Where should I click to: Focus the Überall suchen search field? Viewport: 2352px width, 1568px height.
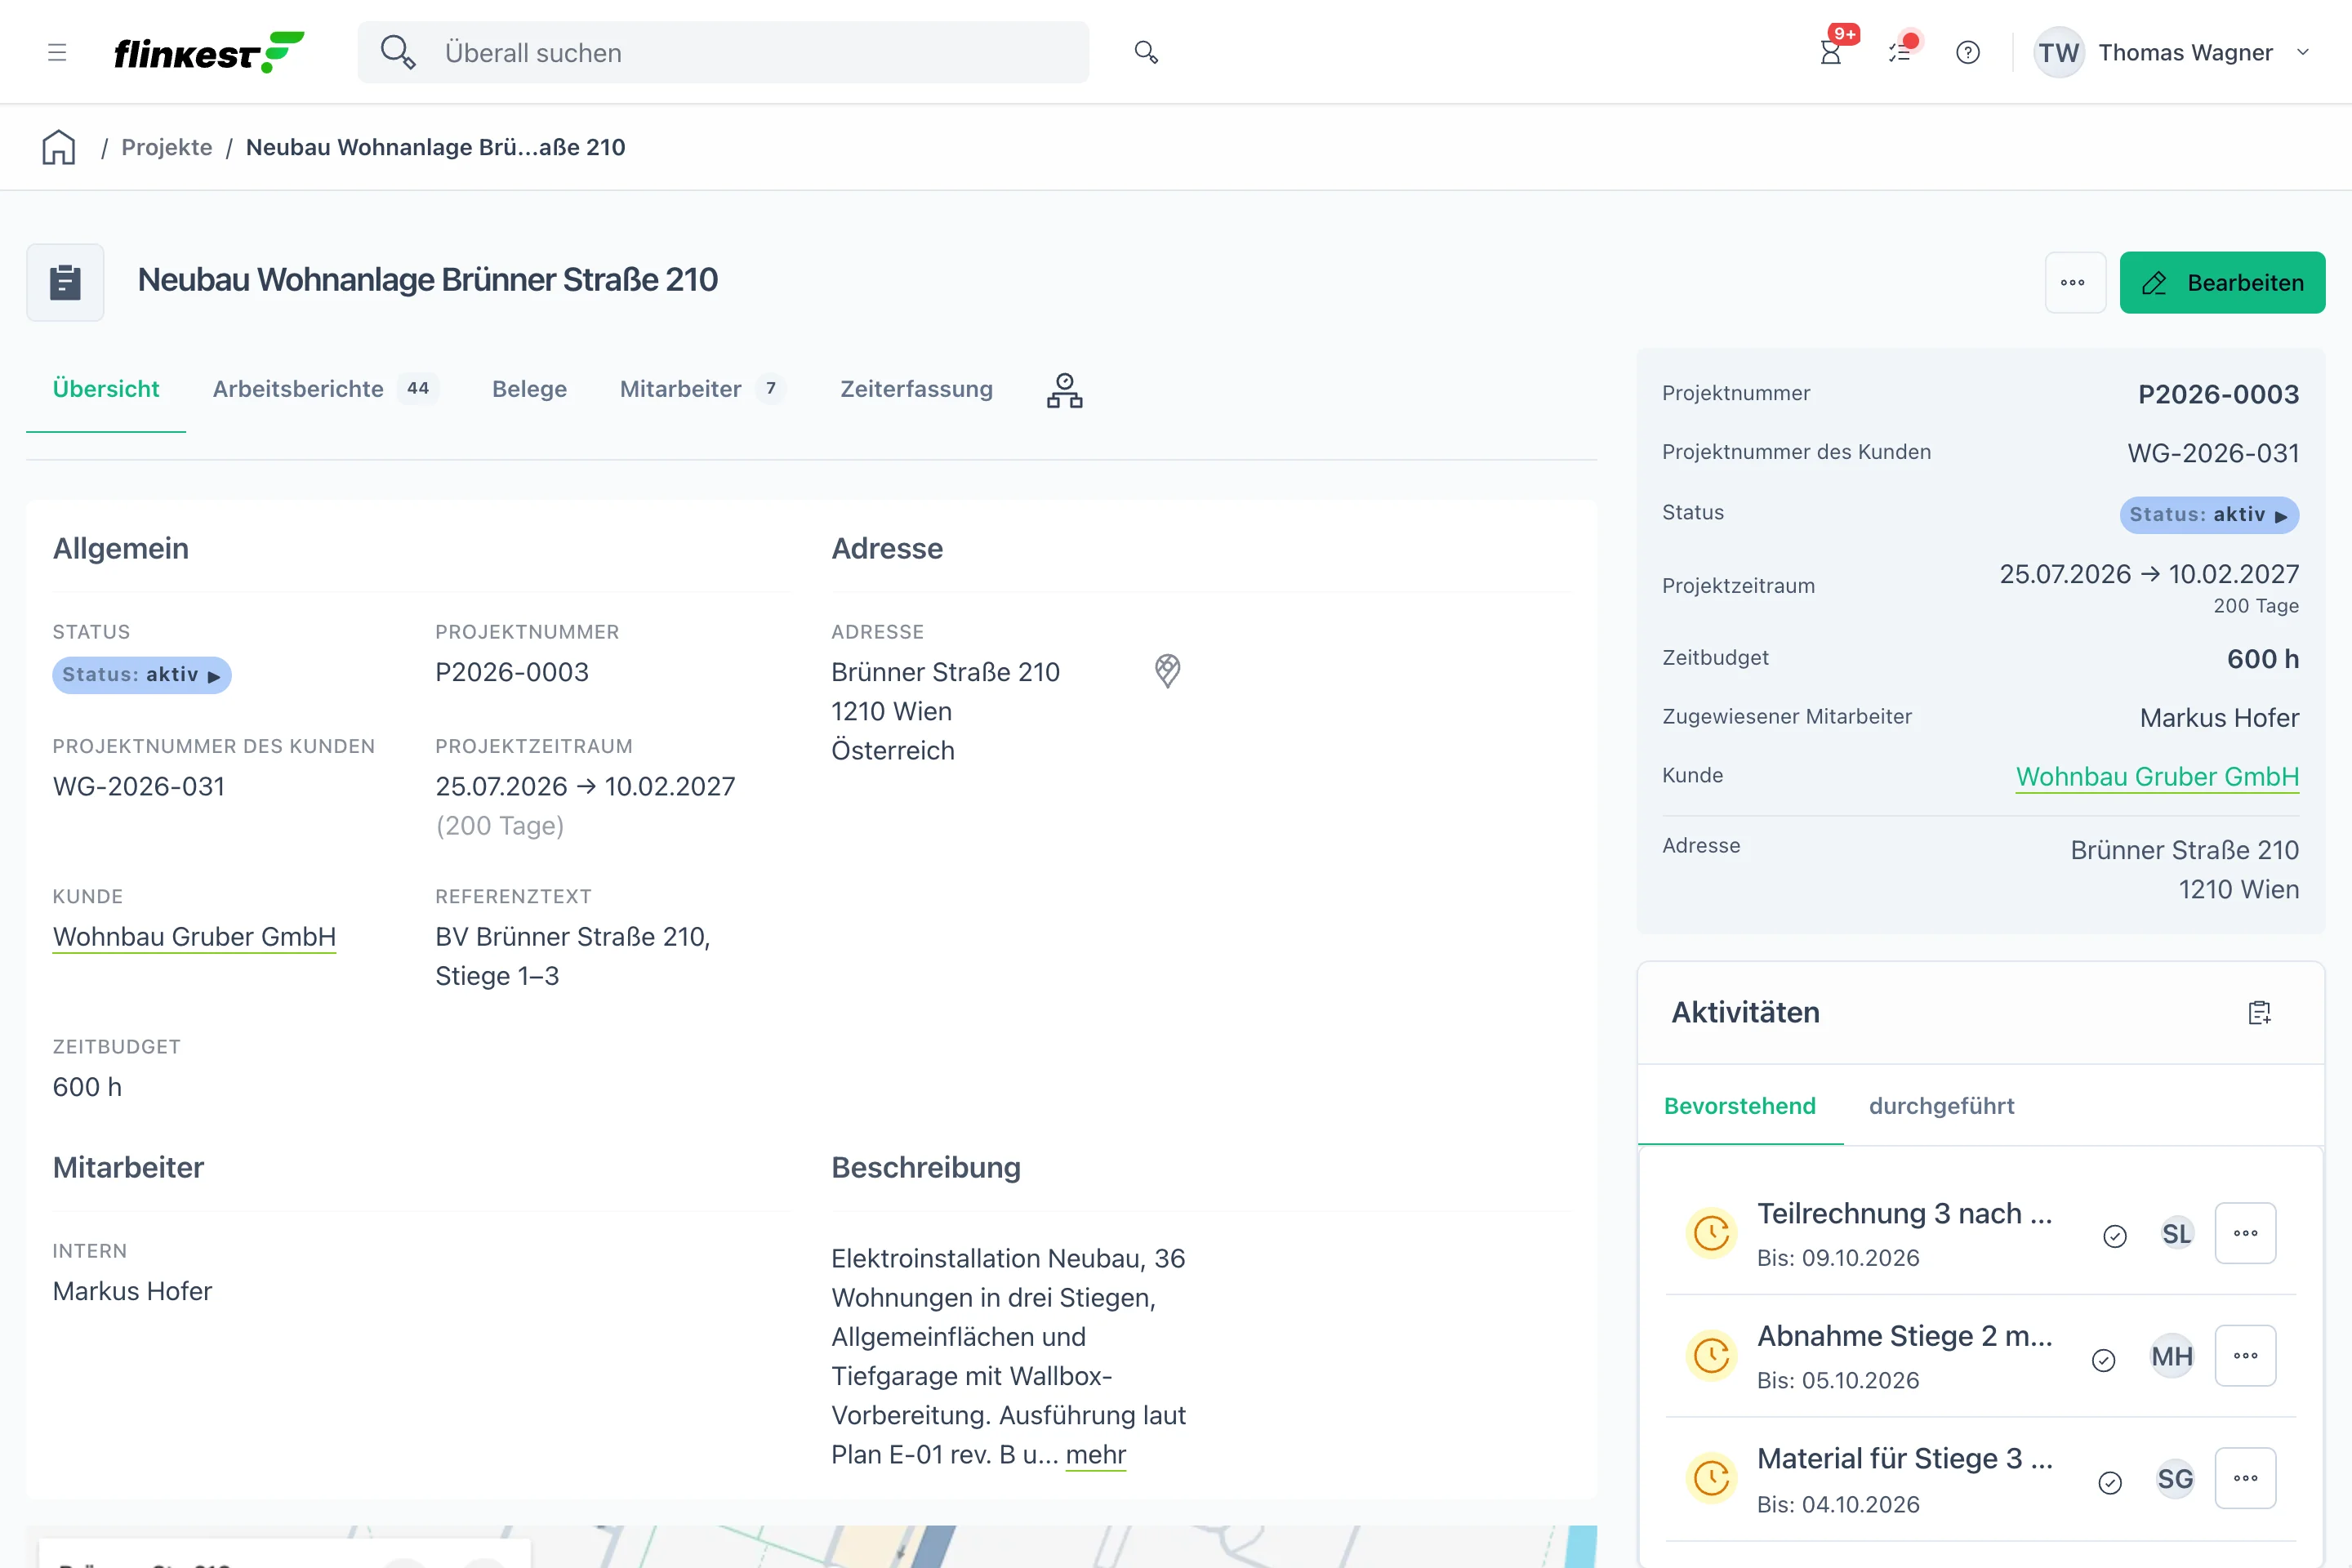click(x=723, y=52)
